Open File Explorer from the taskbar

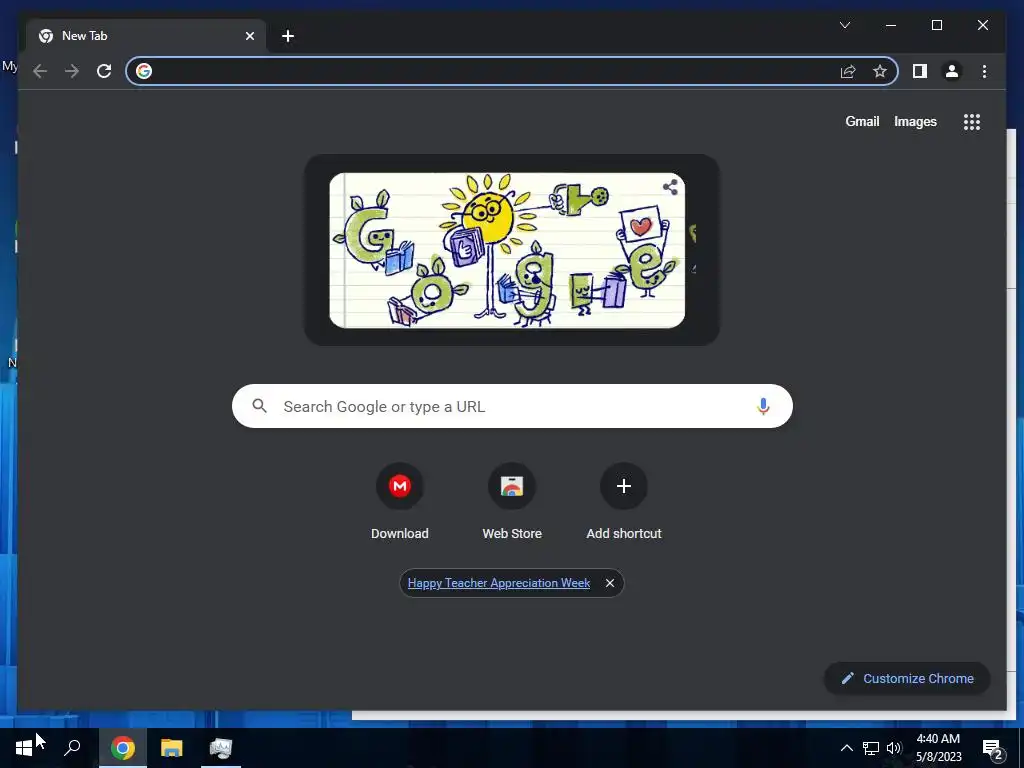pos(172,748)
